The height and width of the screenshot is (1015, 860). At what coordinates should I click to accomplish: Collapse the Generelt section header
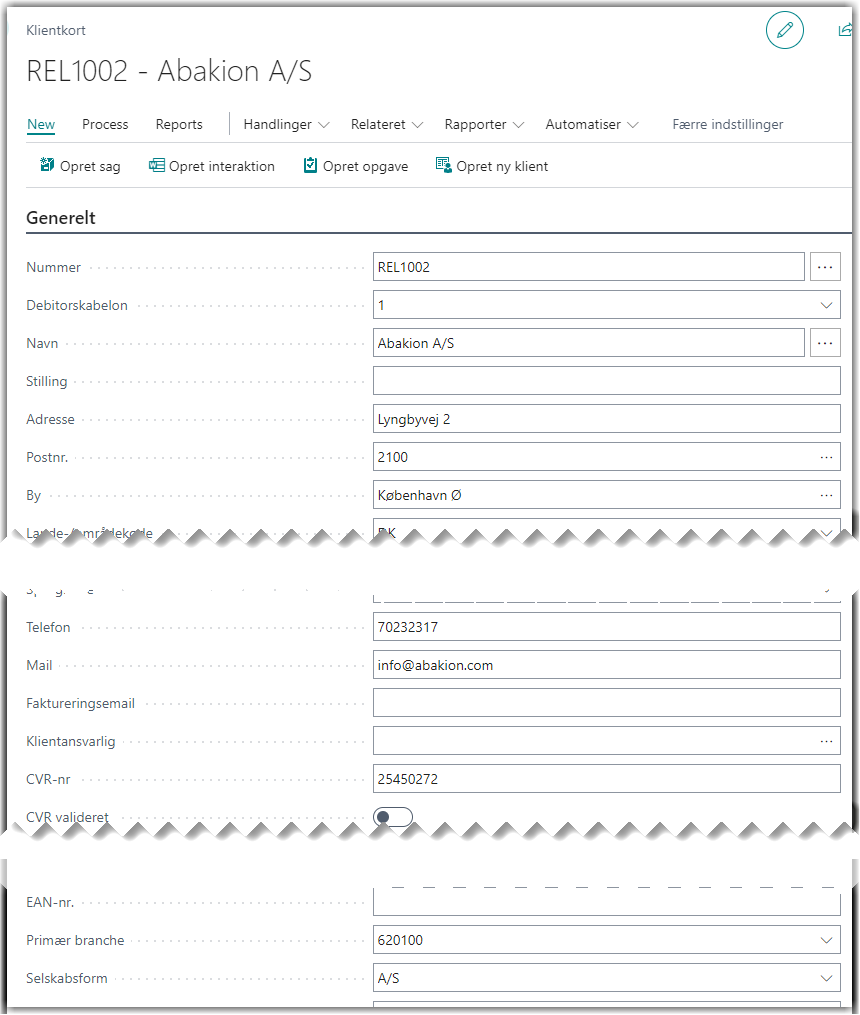click(x=61, y=218)
